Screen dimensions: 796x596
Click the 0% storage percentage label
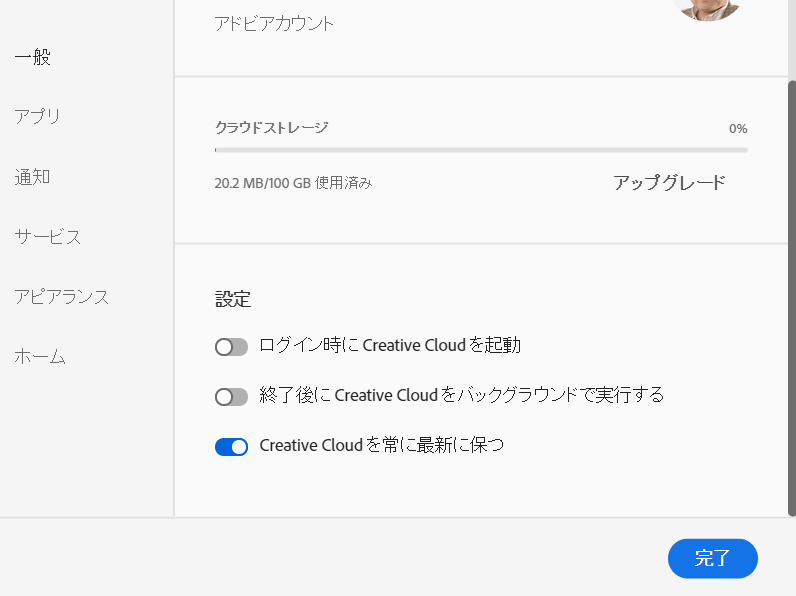pos(738,129)
